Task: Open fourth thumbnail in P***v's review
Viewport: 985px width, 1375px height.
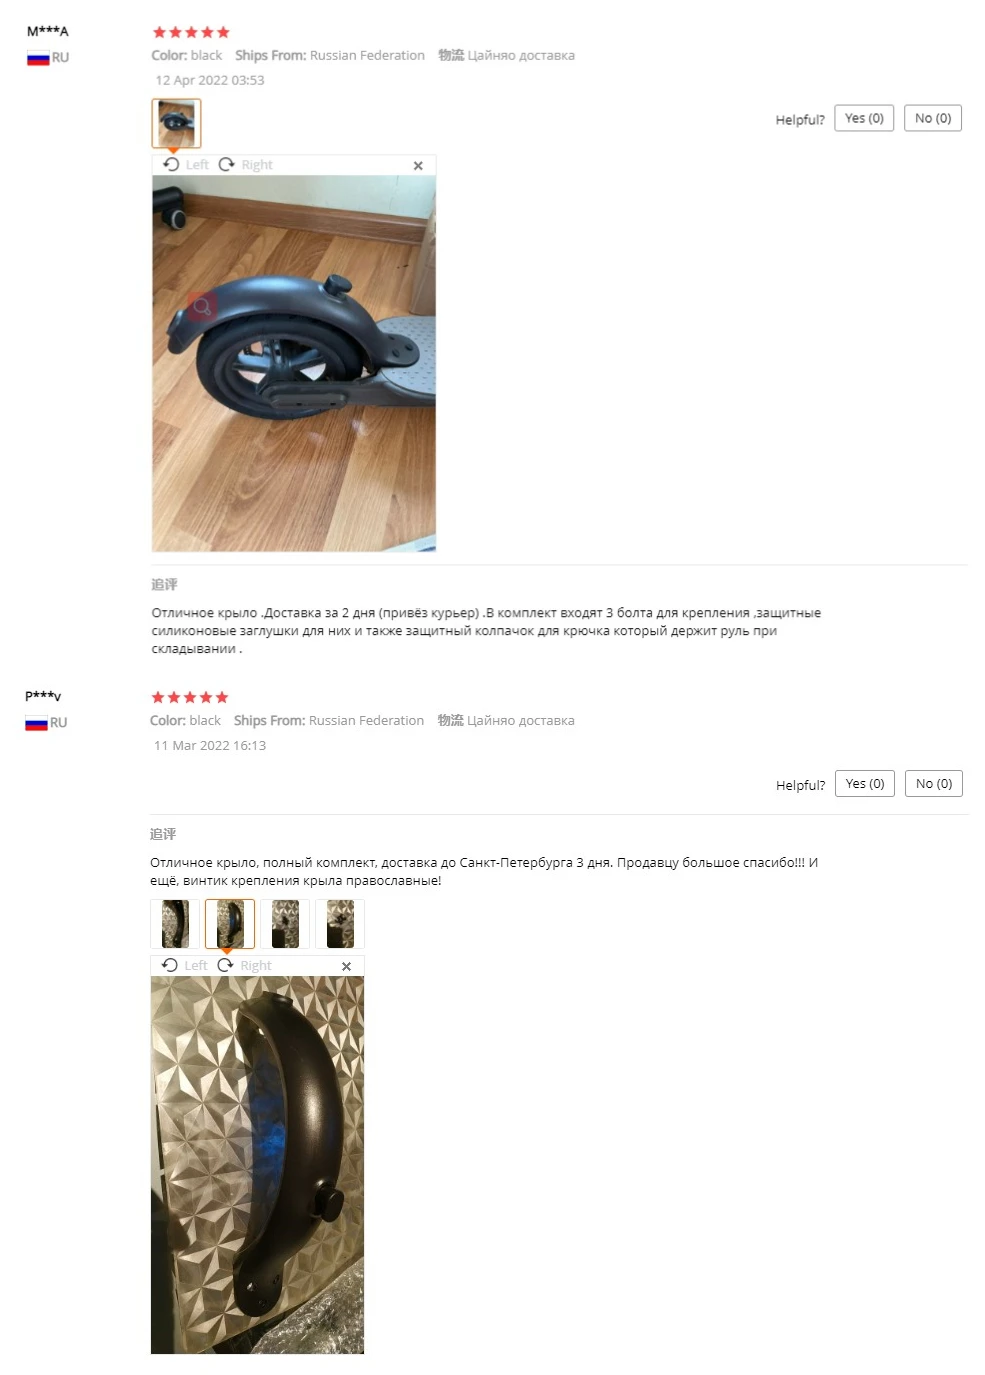Action: 340,924
